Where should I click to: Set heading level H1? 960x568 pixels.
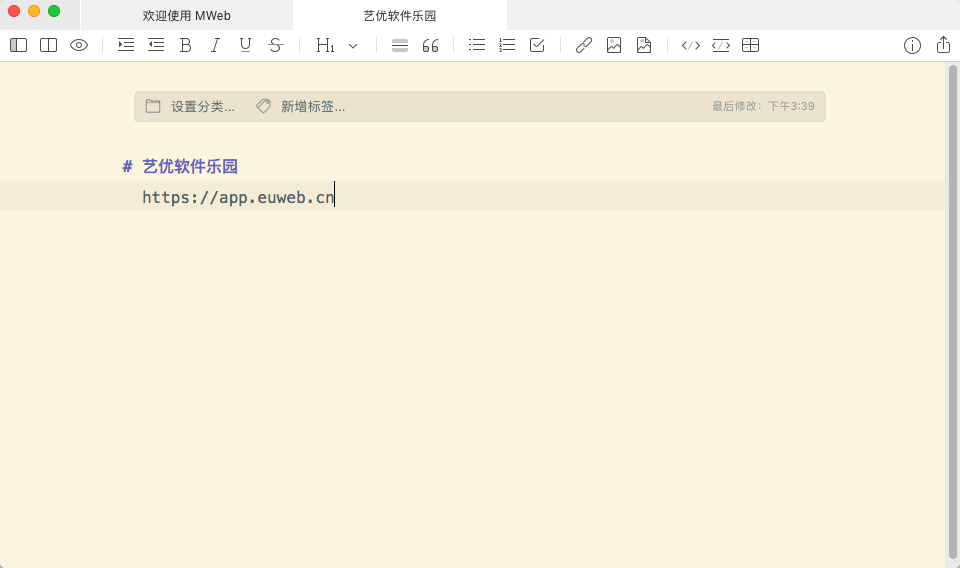(x=325, y=45)
